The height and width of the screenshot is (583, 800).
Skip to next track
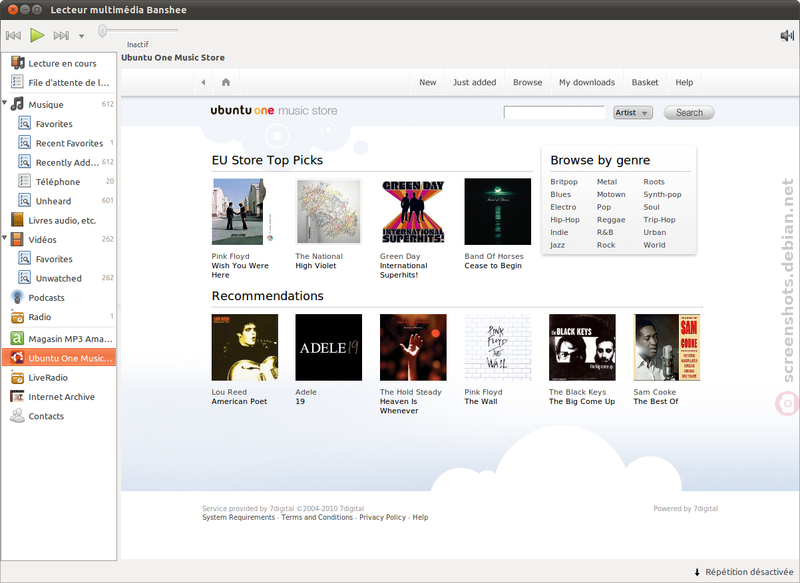coord(61,35)
